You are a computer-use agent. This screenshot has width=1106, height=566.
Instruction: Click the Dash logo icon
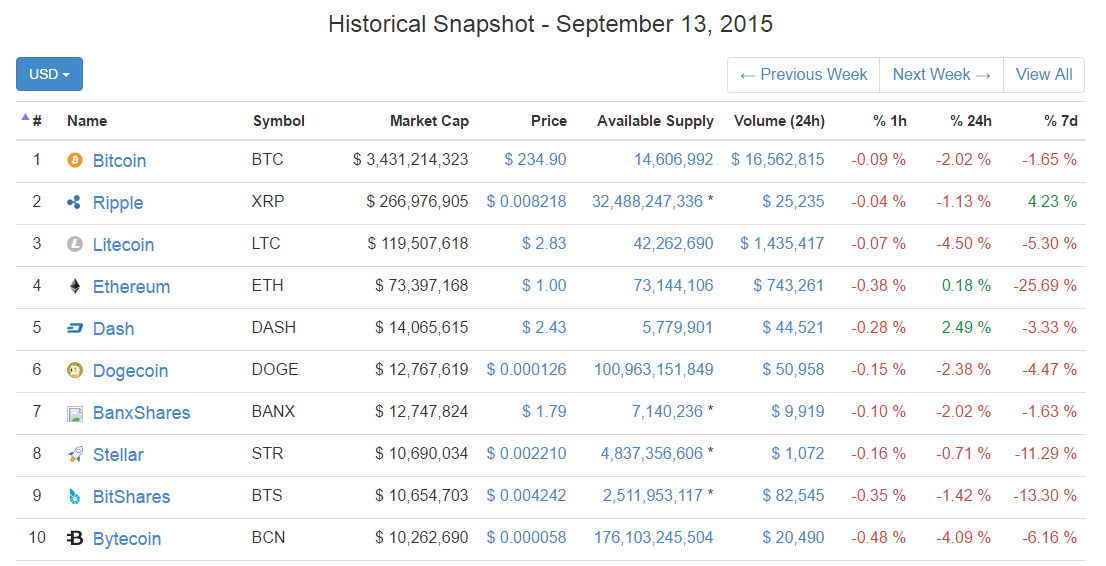75,329
